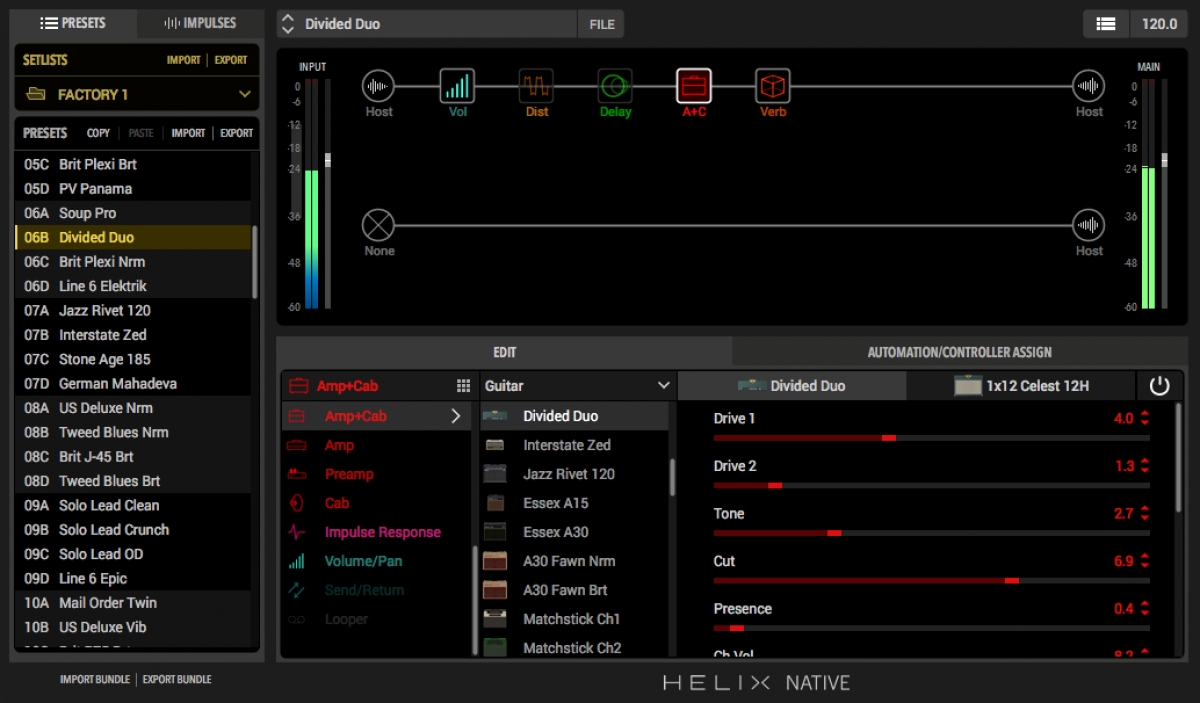The width and height of the screenshot is (1200, 703).
Task: Click the grid icon next to Amp+Cab
Action: (463, 386)
